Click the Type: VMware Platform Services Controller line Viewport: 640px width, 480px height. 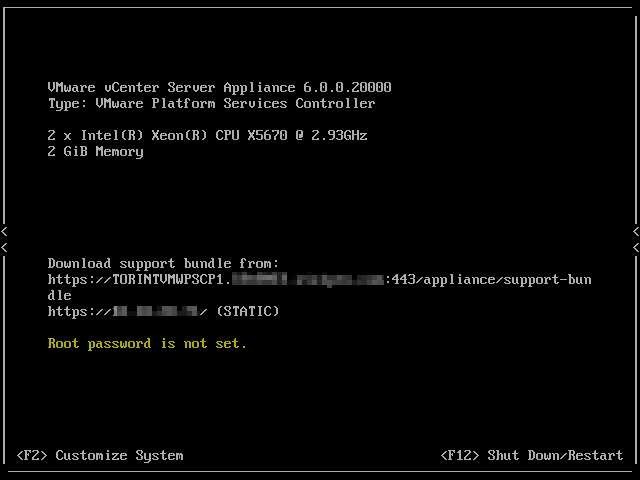point(211,104)
